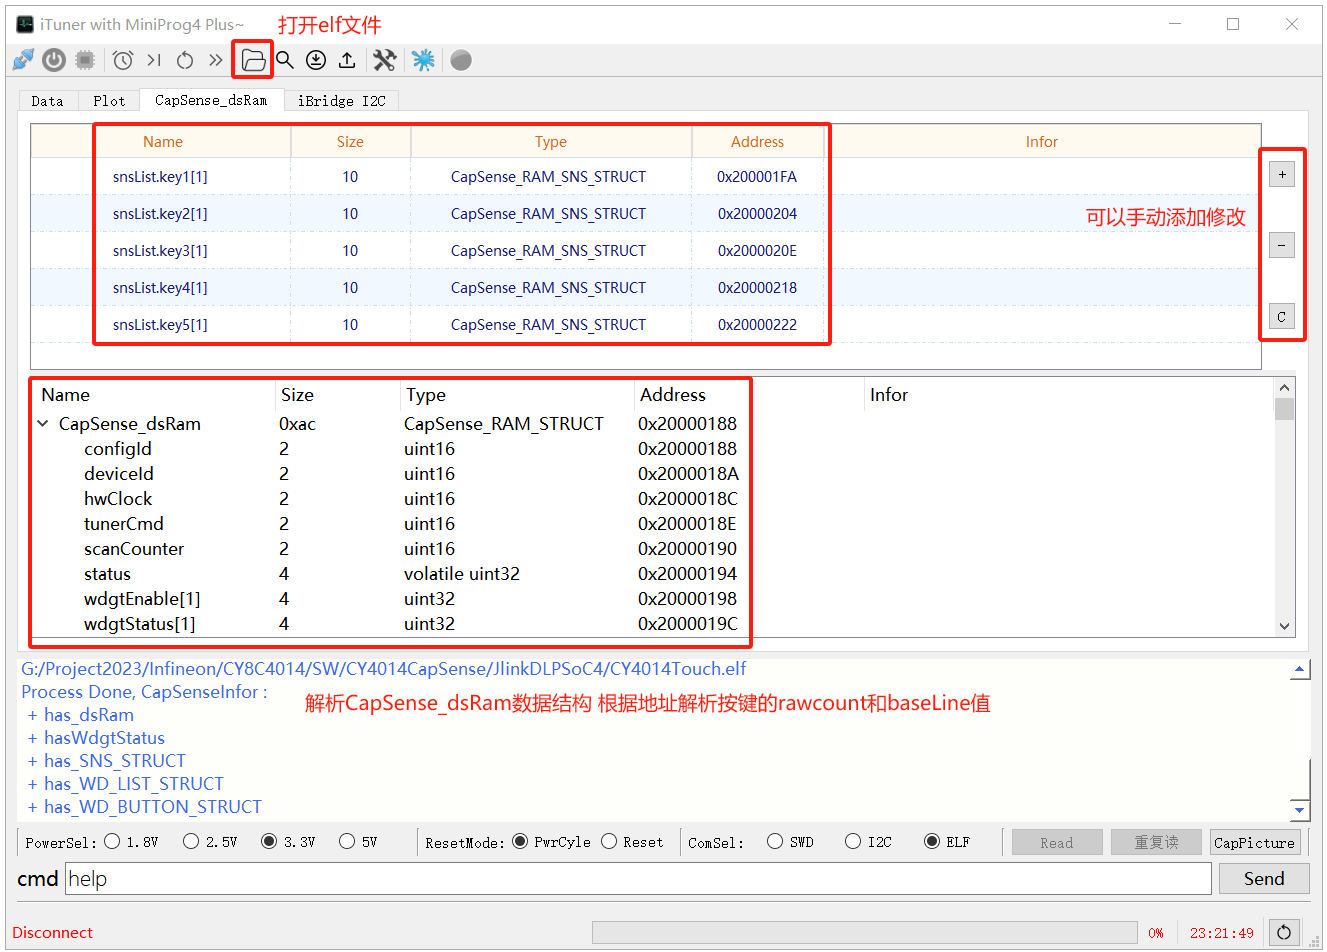1327x952 pixels.
Task: Select the wdgtEnable[1] tree item
Action: 142,599
